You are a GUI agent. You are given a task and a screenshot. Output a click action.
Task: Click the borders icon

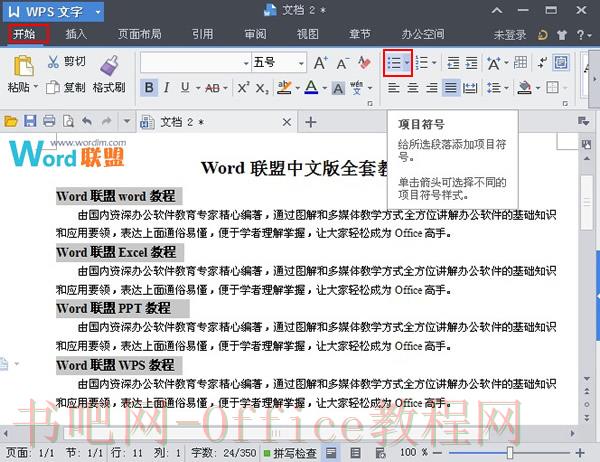tap(552, 88)
